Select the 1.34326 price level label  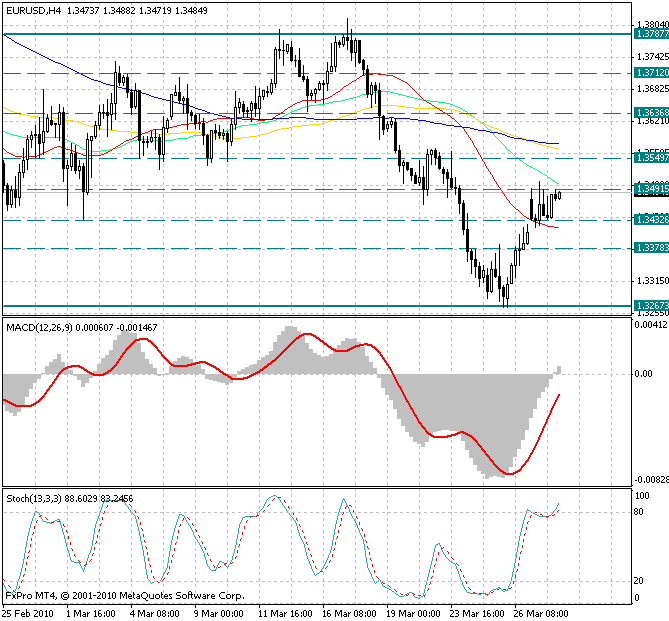coord(652,219)
